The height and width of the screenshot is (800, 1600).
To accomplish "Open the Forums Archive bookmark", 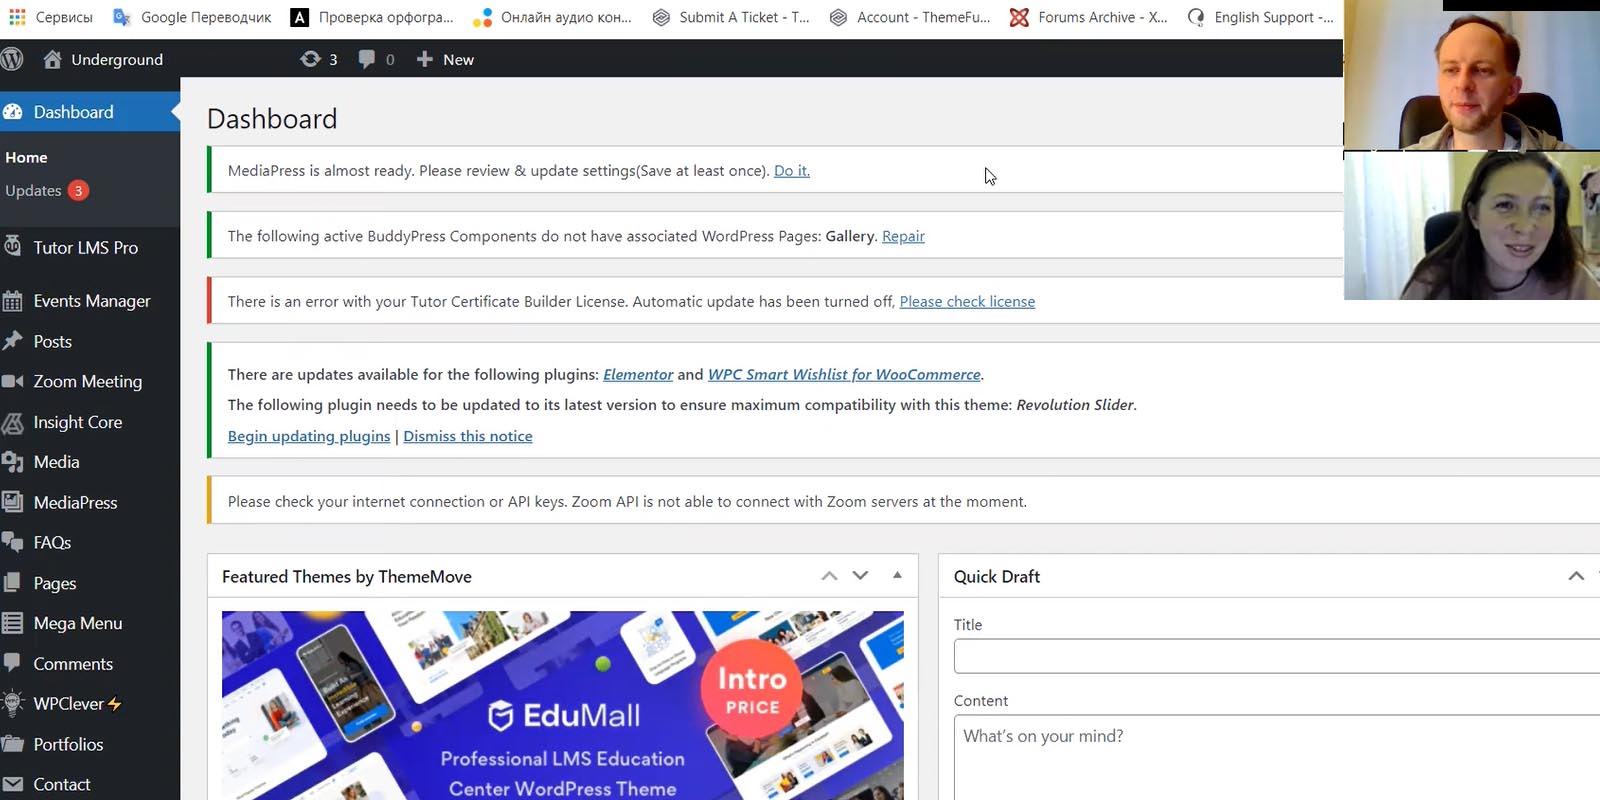I will (x=1088, y=17).
